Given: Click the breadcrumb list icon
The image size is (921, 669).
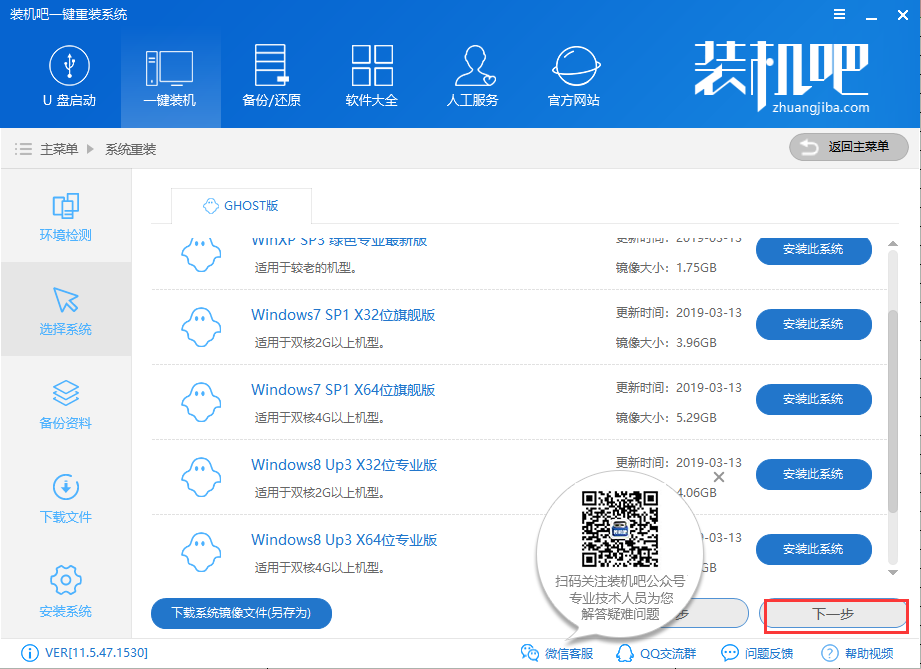Looking at the screenshot, I should 23,149.
